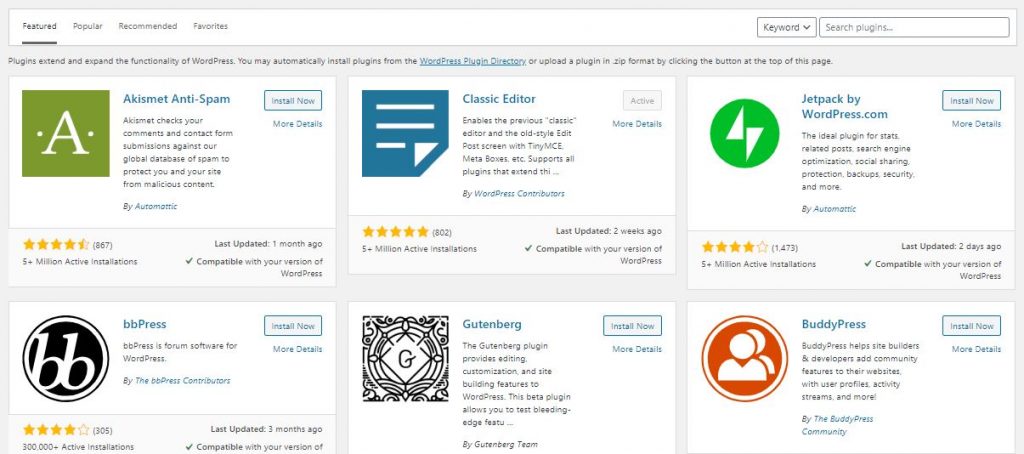Open the Akismet Anti-Spam title link

pos(176,99)
